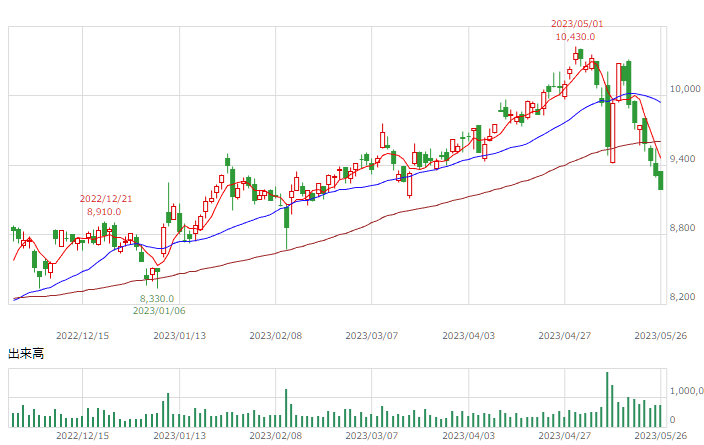Click the 0 label on the volume axis

point(672,420)
